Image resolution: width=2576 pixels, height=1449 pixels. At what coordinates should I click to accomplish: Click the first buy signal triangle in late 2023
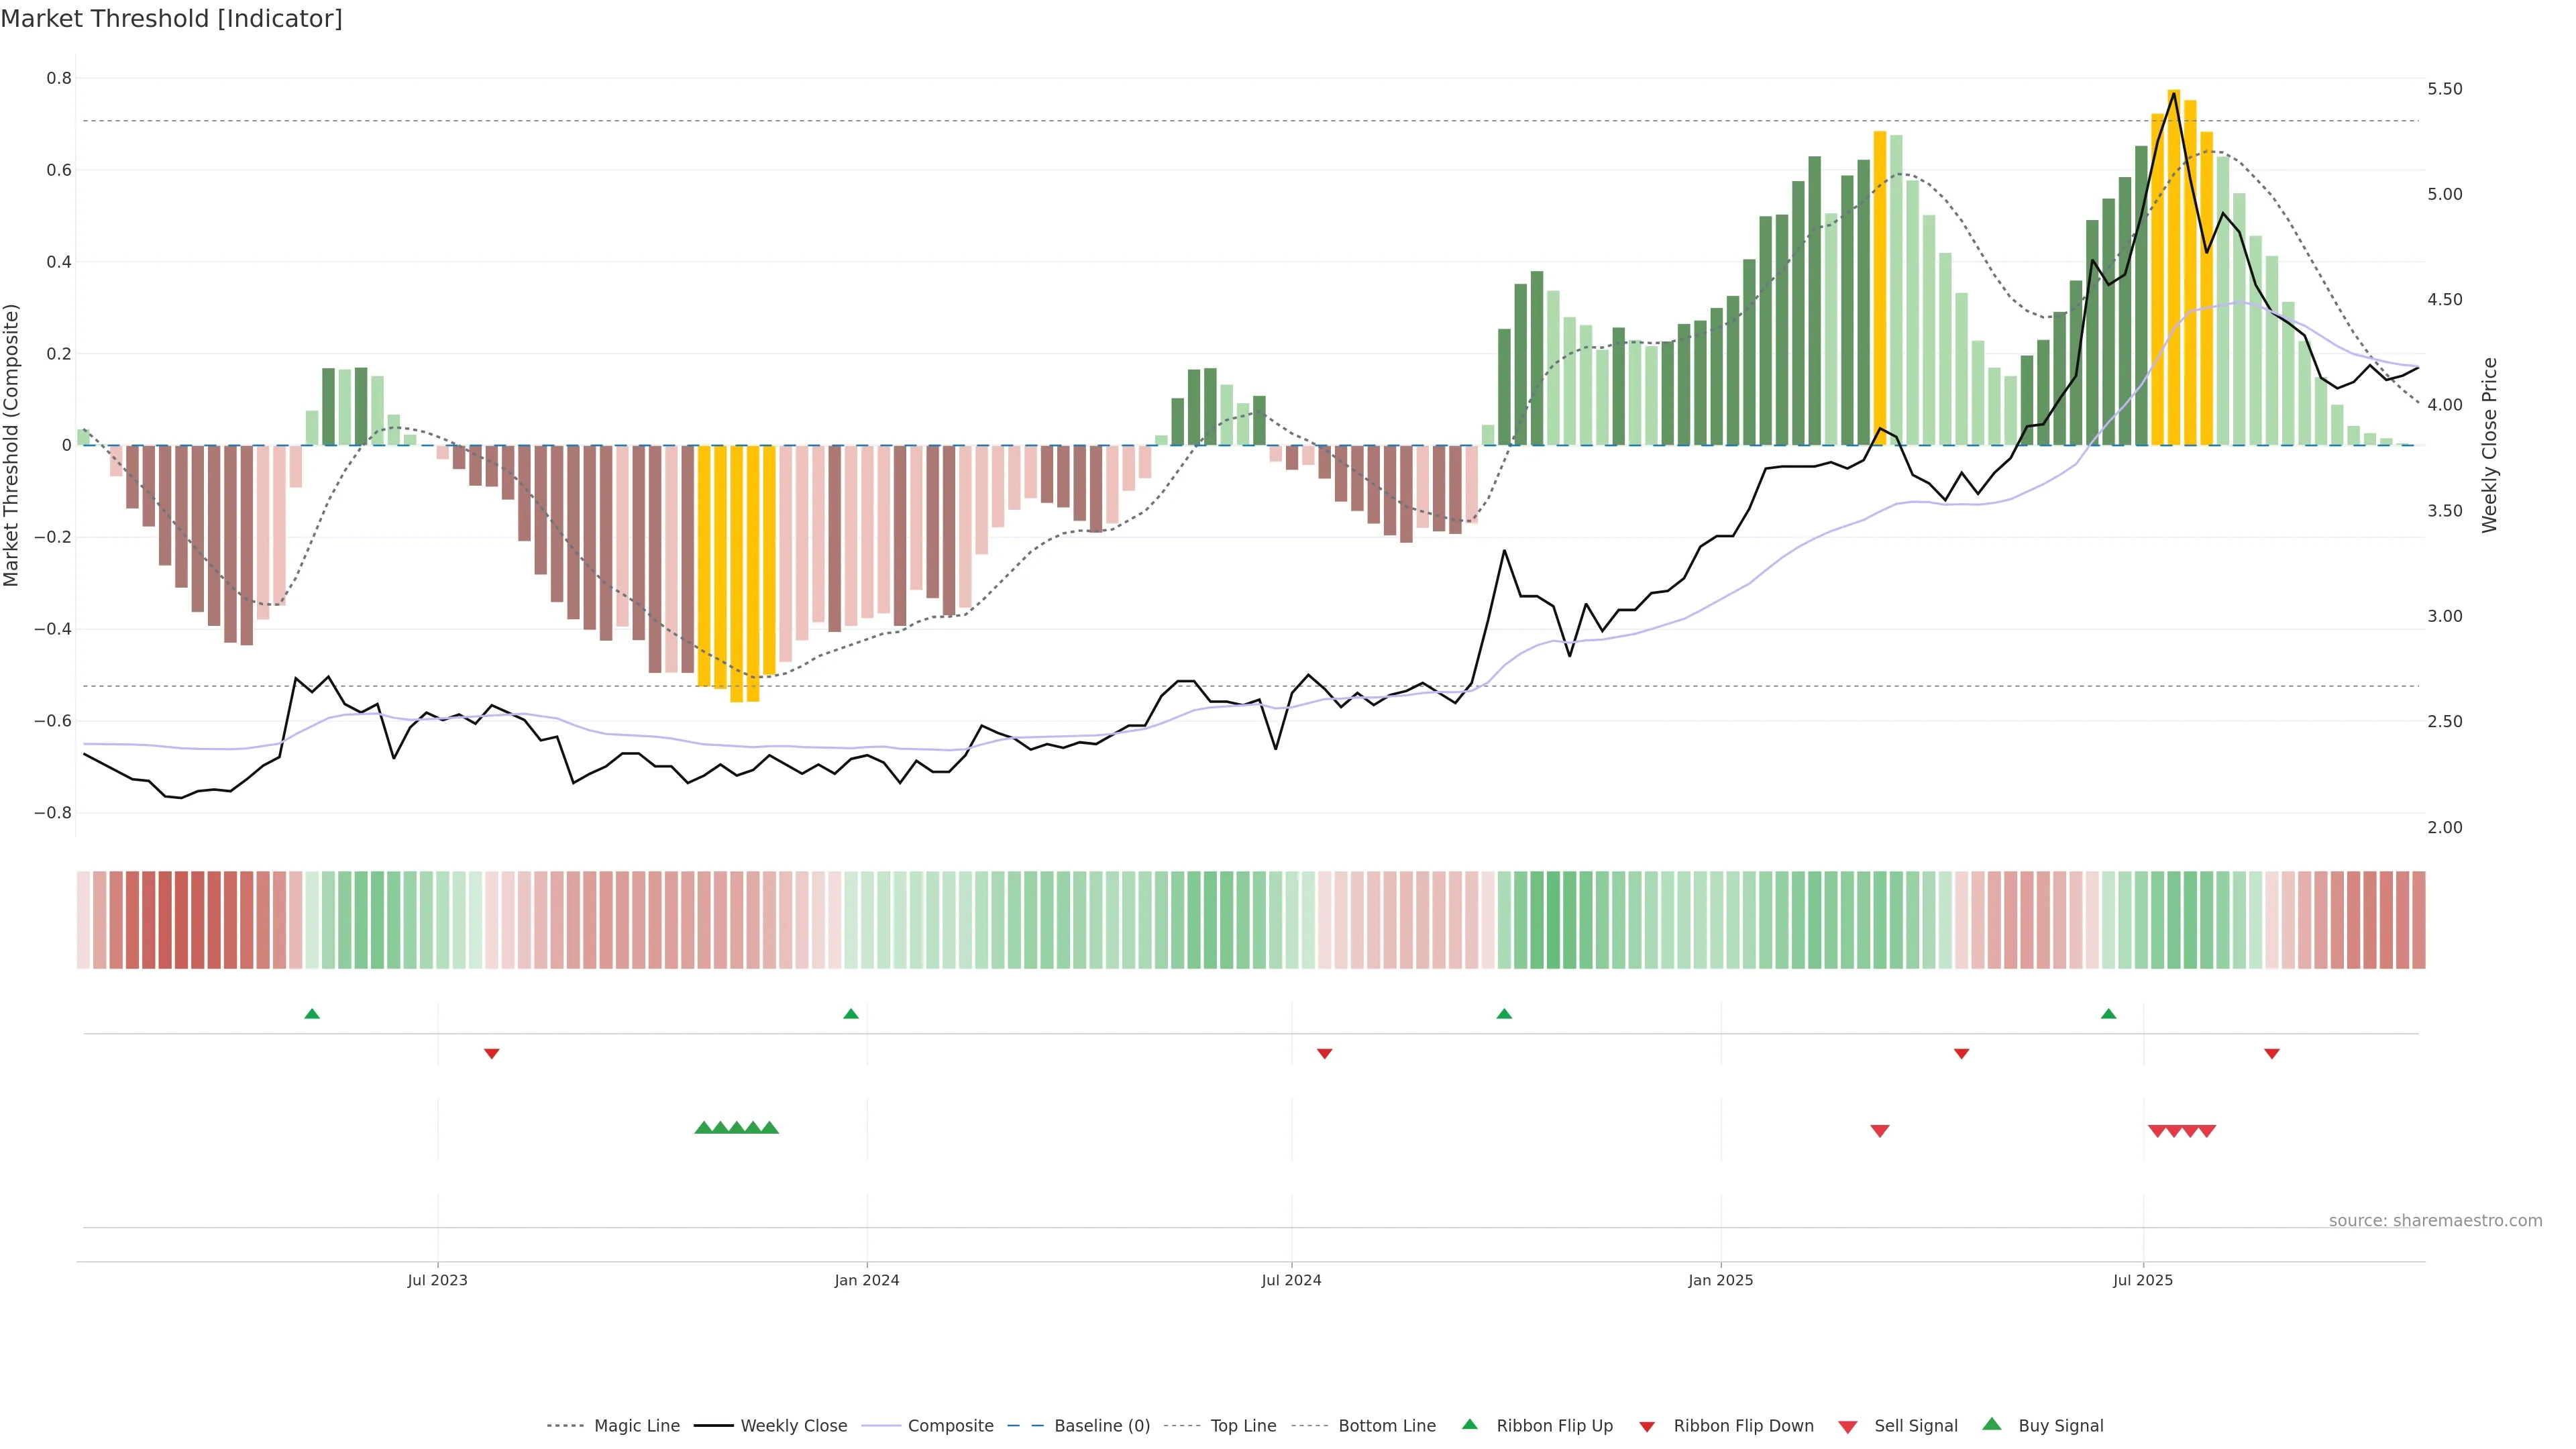pos(703,1127)
